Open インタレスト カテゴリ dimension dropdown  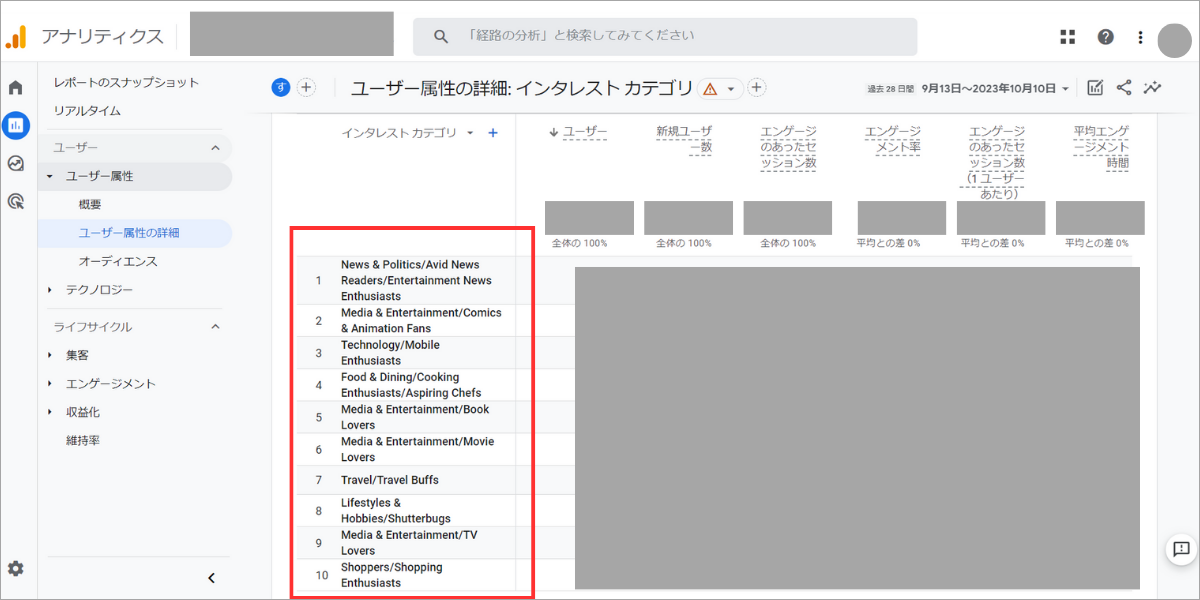pos(407,133)
